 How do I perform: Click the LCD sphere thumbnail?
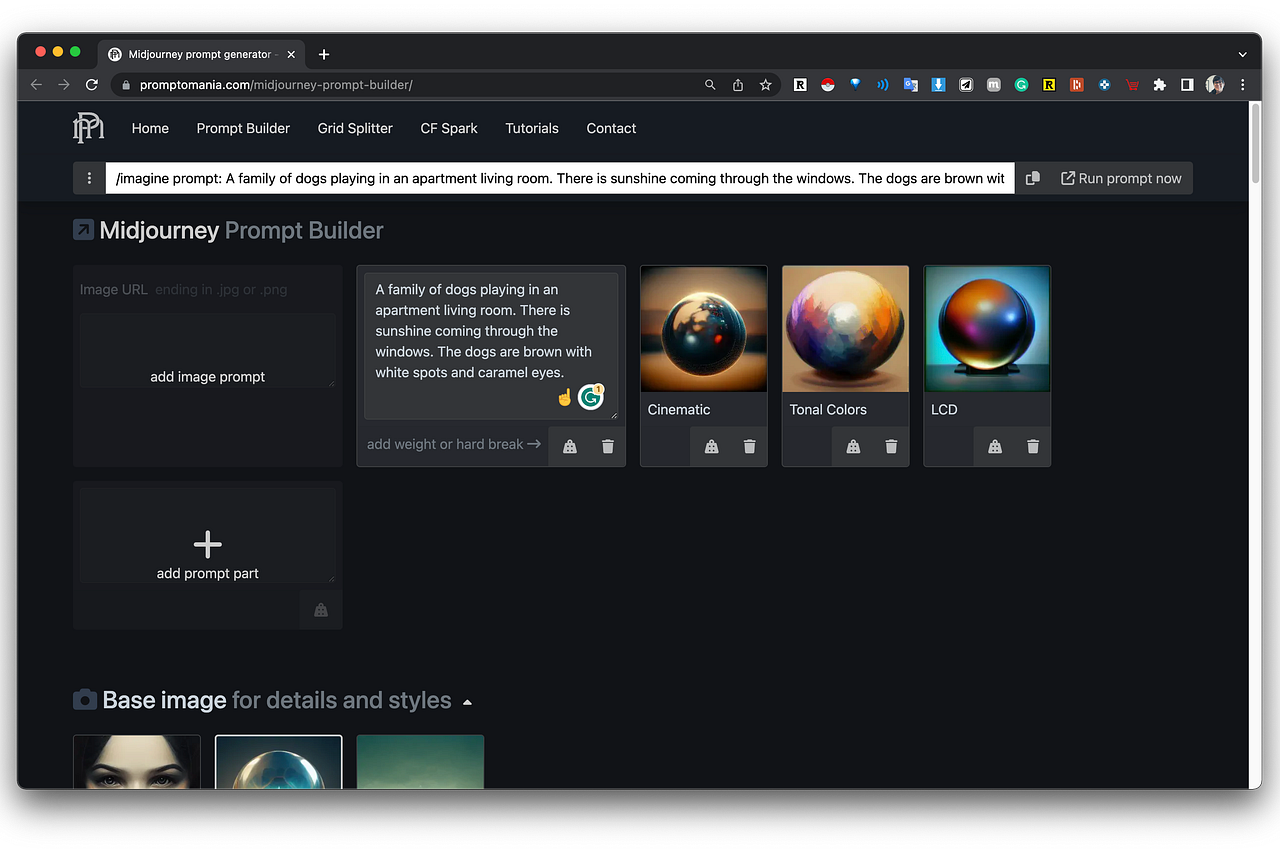tap(987, 329)
